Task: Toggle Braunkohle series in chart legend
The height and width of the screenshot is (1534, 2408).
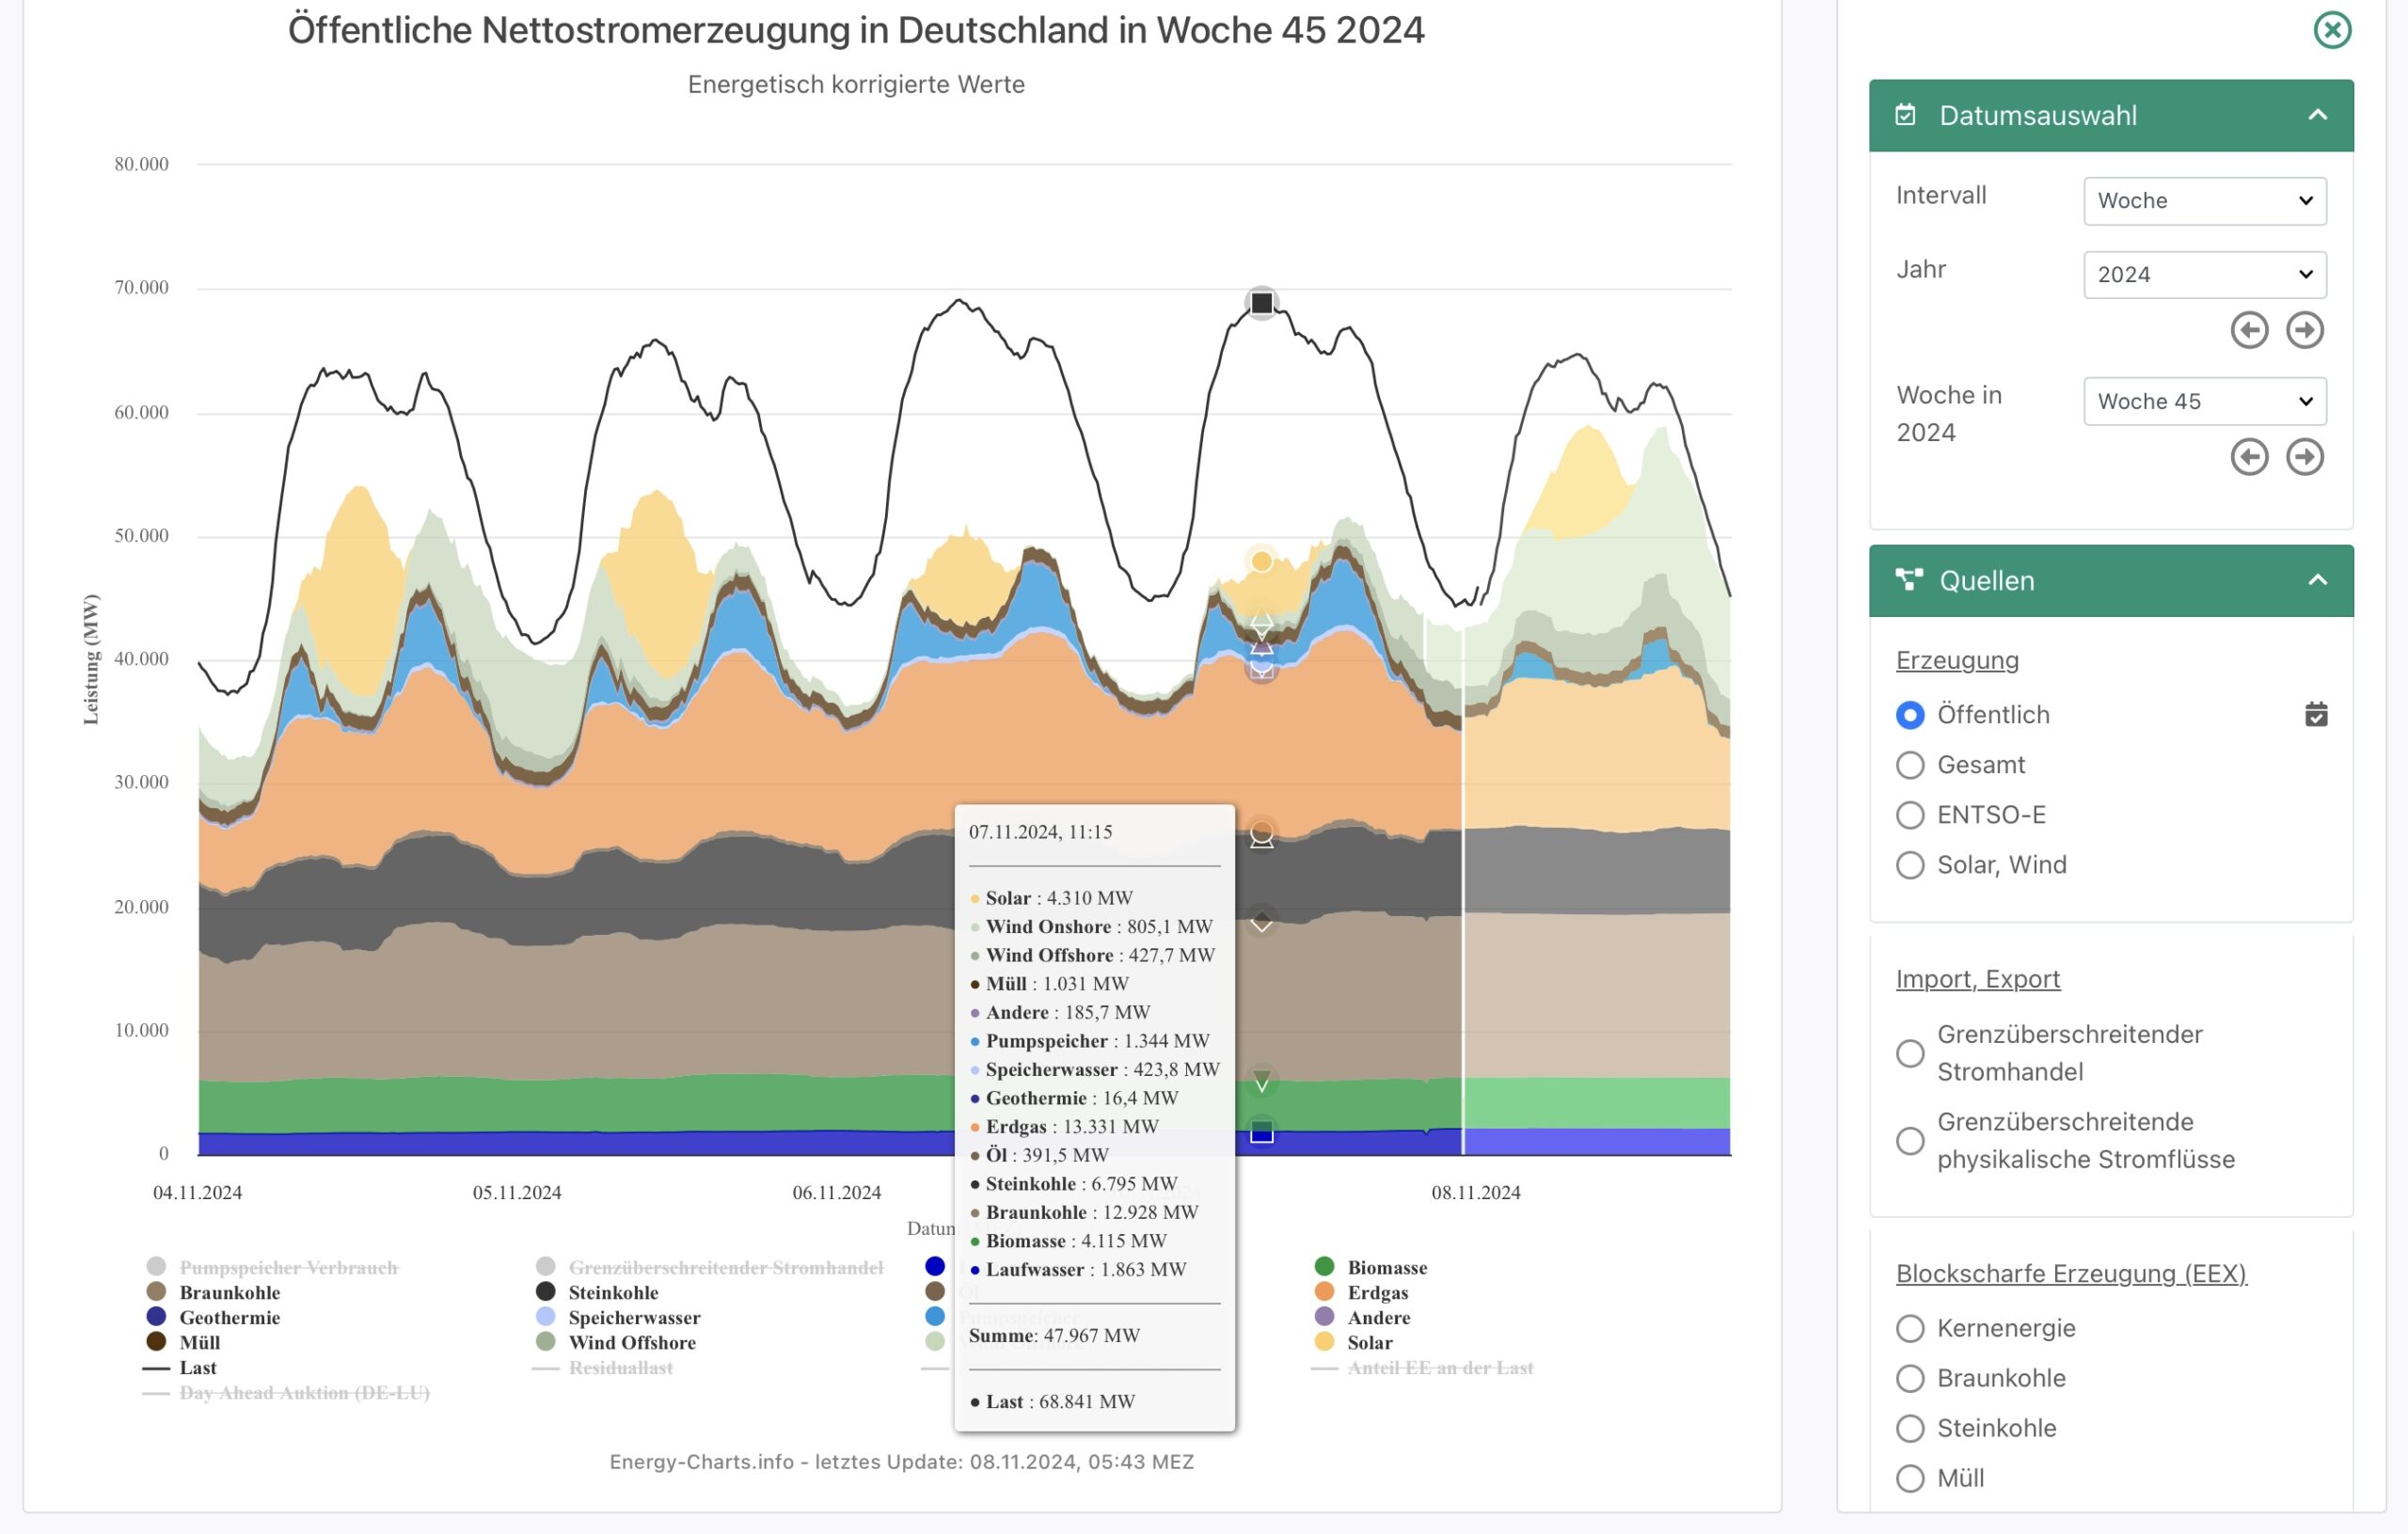Action: click(x=229, y=1292)
